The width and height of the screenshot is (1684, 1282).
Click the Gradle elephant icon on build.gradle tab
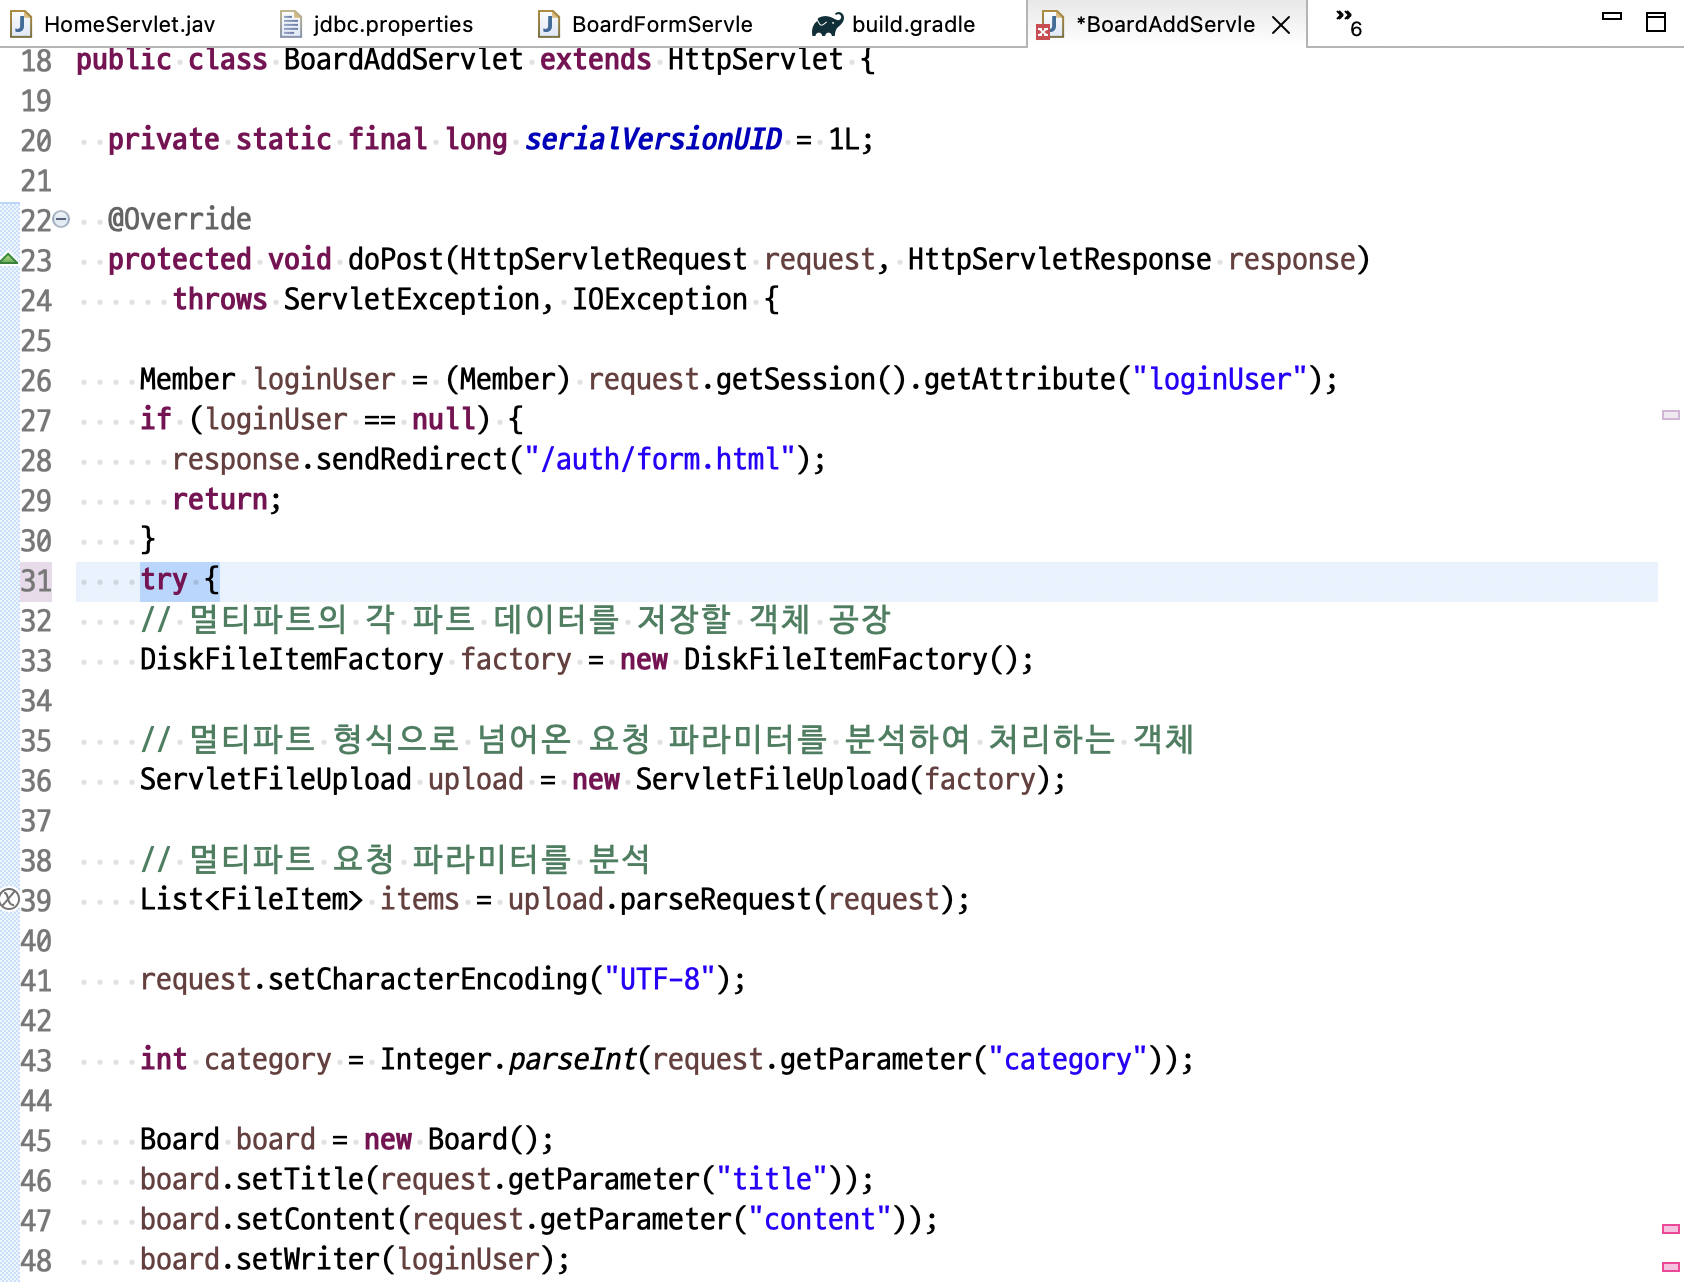coord(828,25)
